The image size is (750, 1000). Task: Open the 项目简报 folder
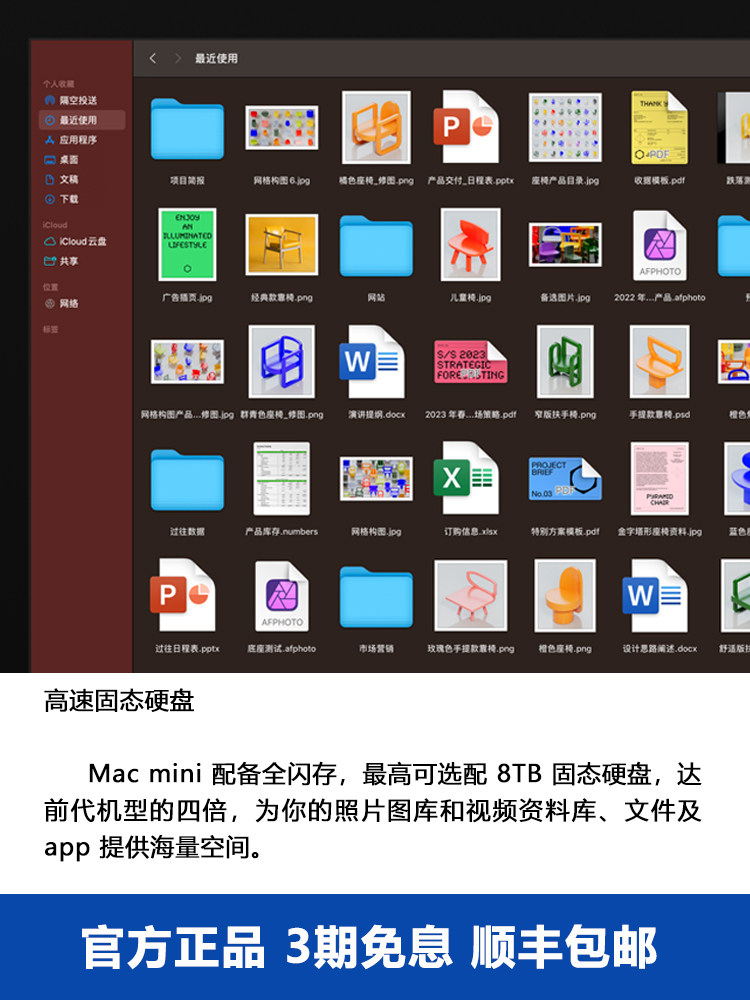coord(187,129)
